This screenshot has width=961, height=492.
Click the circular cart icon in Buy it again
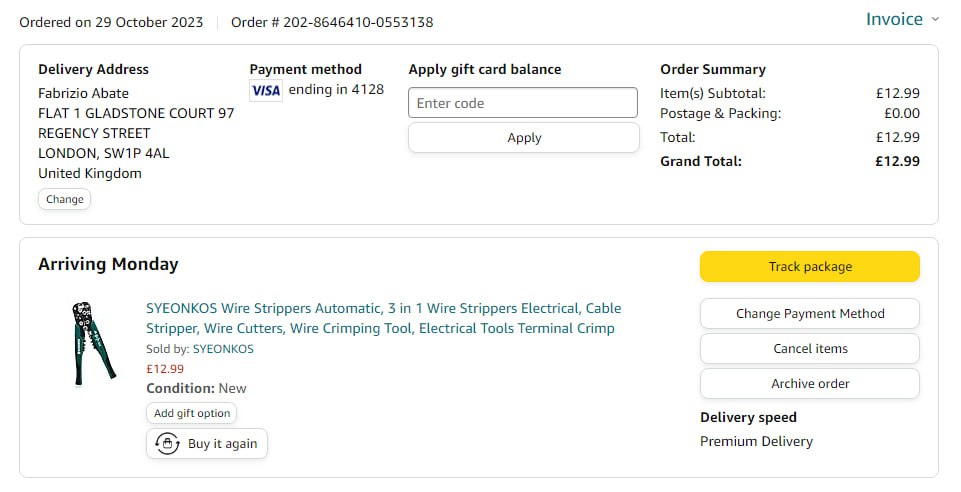click(168, 443)
